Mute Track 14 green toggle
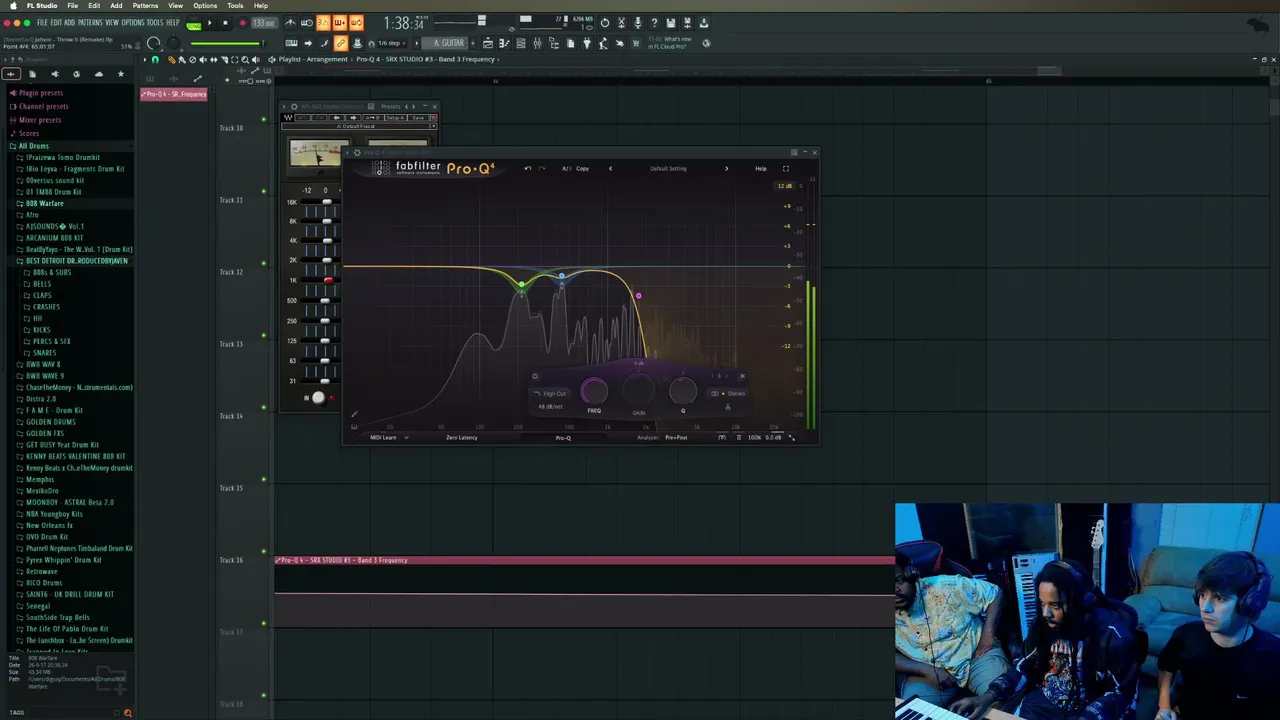1280x720 pixels. [264, 407]
